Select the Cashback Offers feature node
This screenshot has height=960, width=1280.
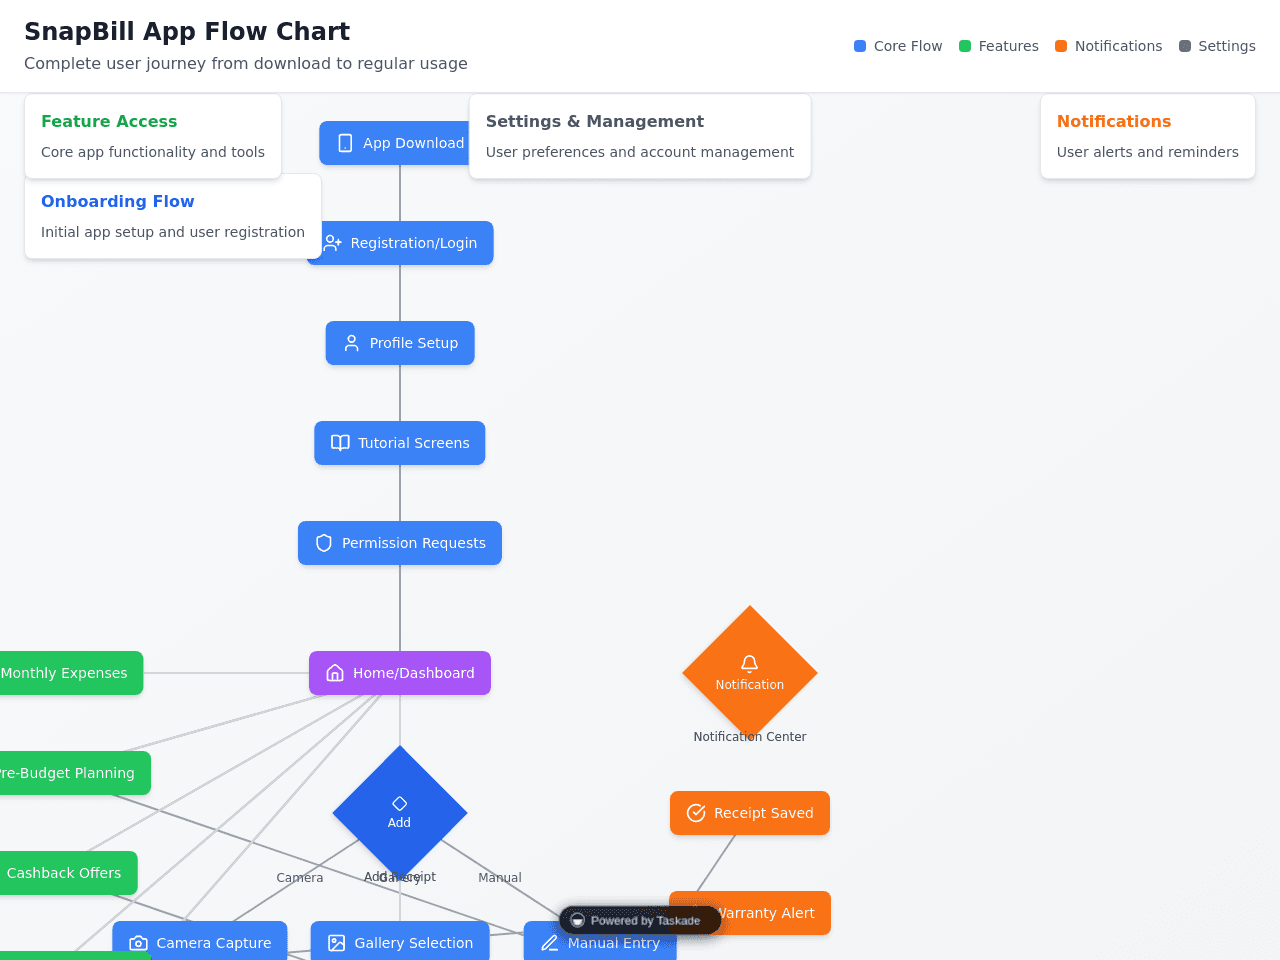tap(68, 873)
